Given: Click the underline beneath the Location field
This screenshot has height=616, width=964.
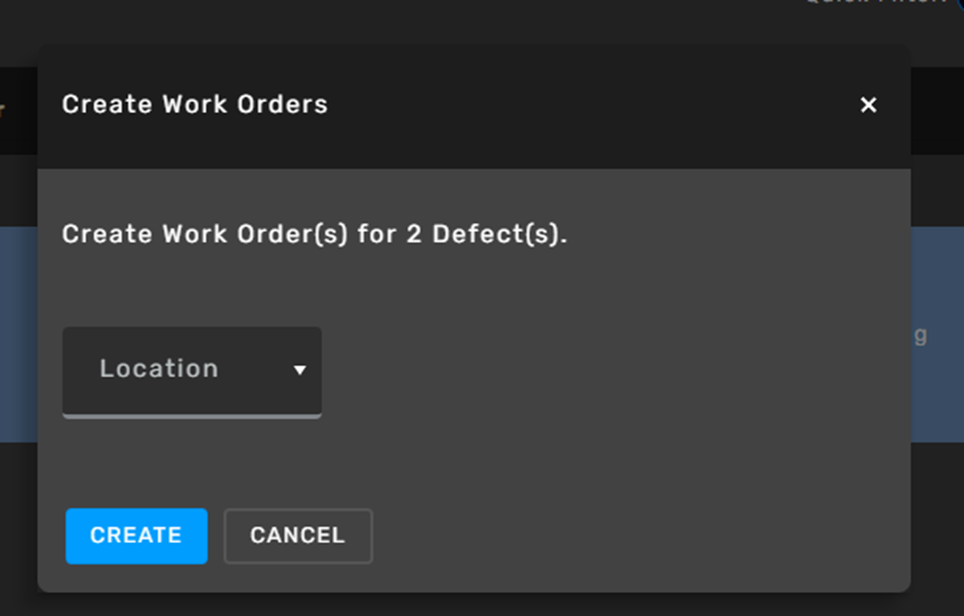Looking at the screenshot, I should 192,416.
